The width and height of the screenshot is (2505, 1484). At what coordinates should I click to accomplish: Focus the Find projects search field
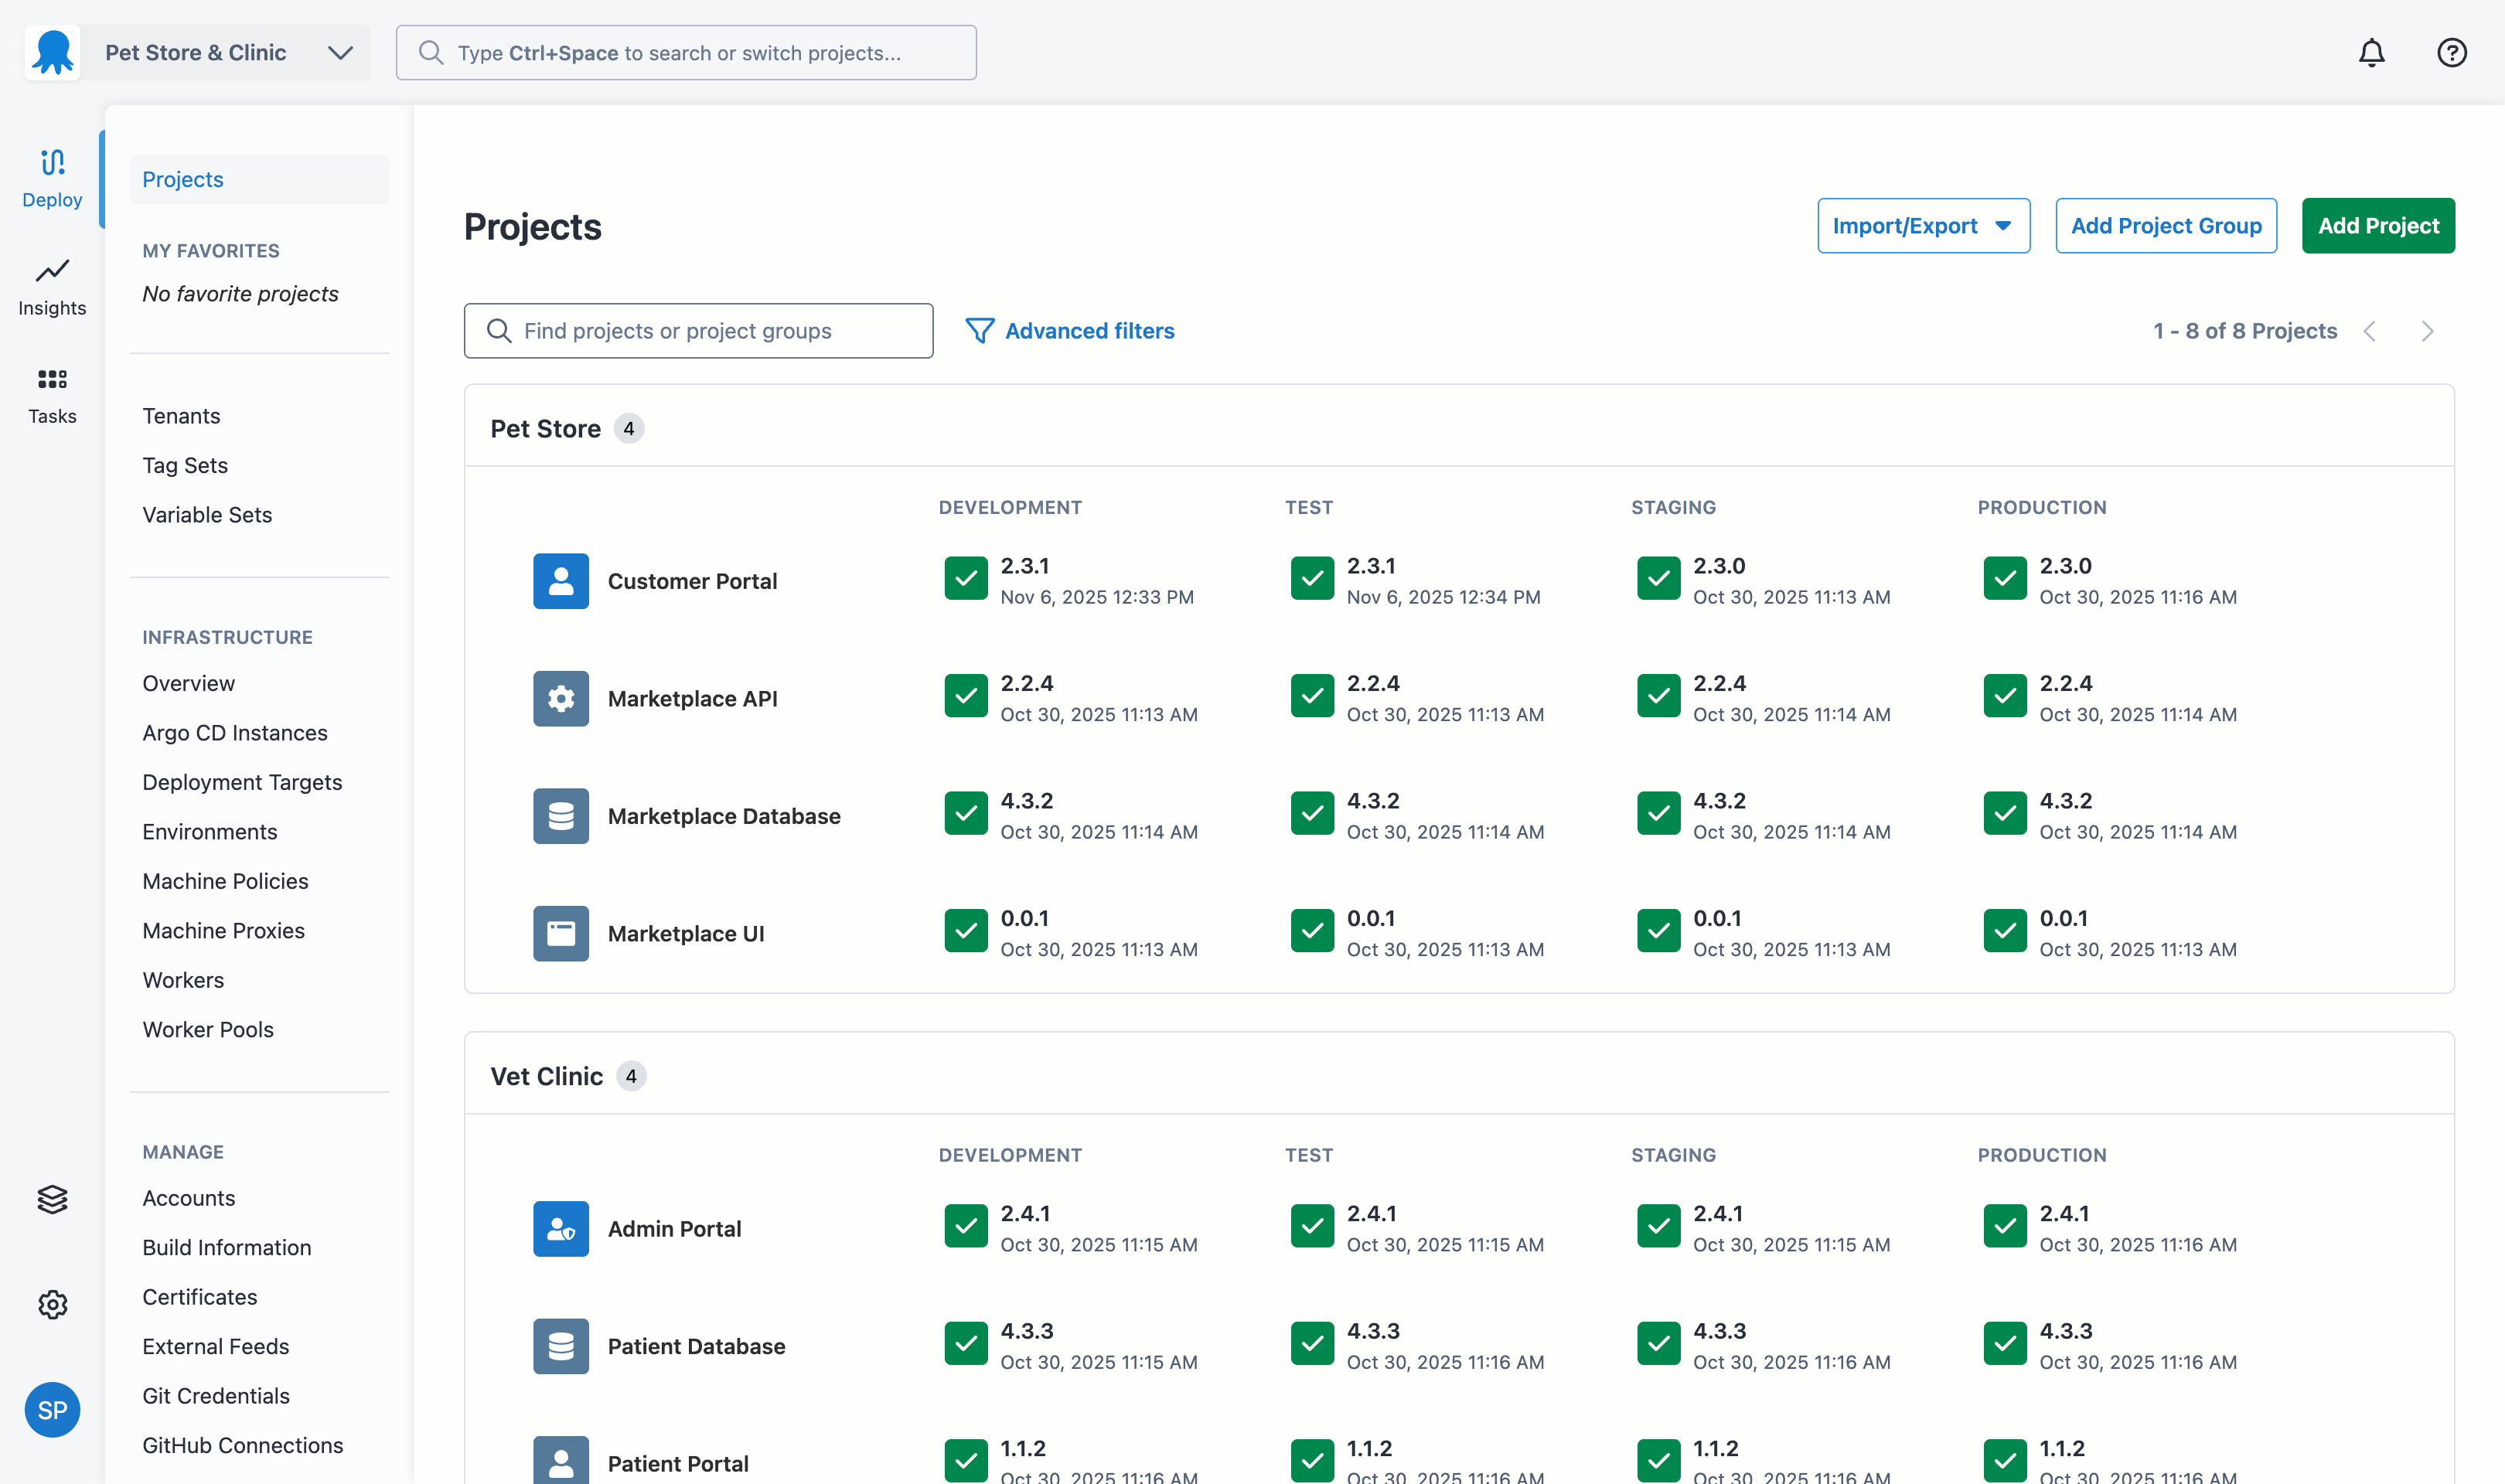pos(698,331)
